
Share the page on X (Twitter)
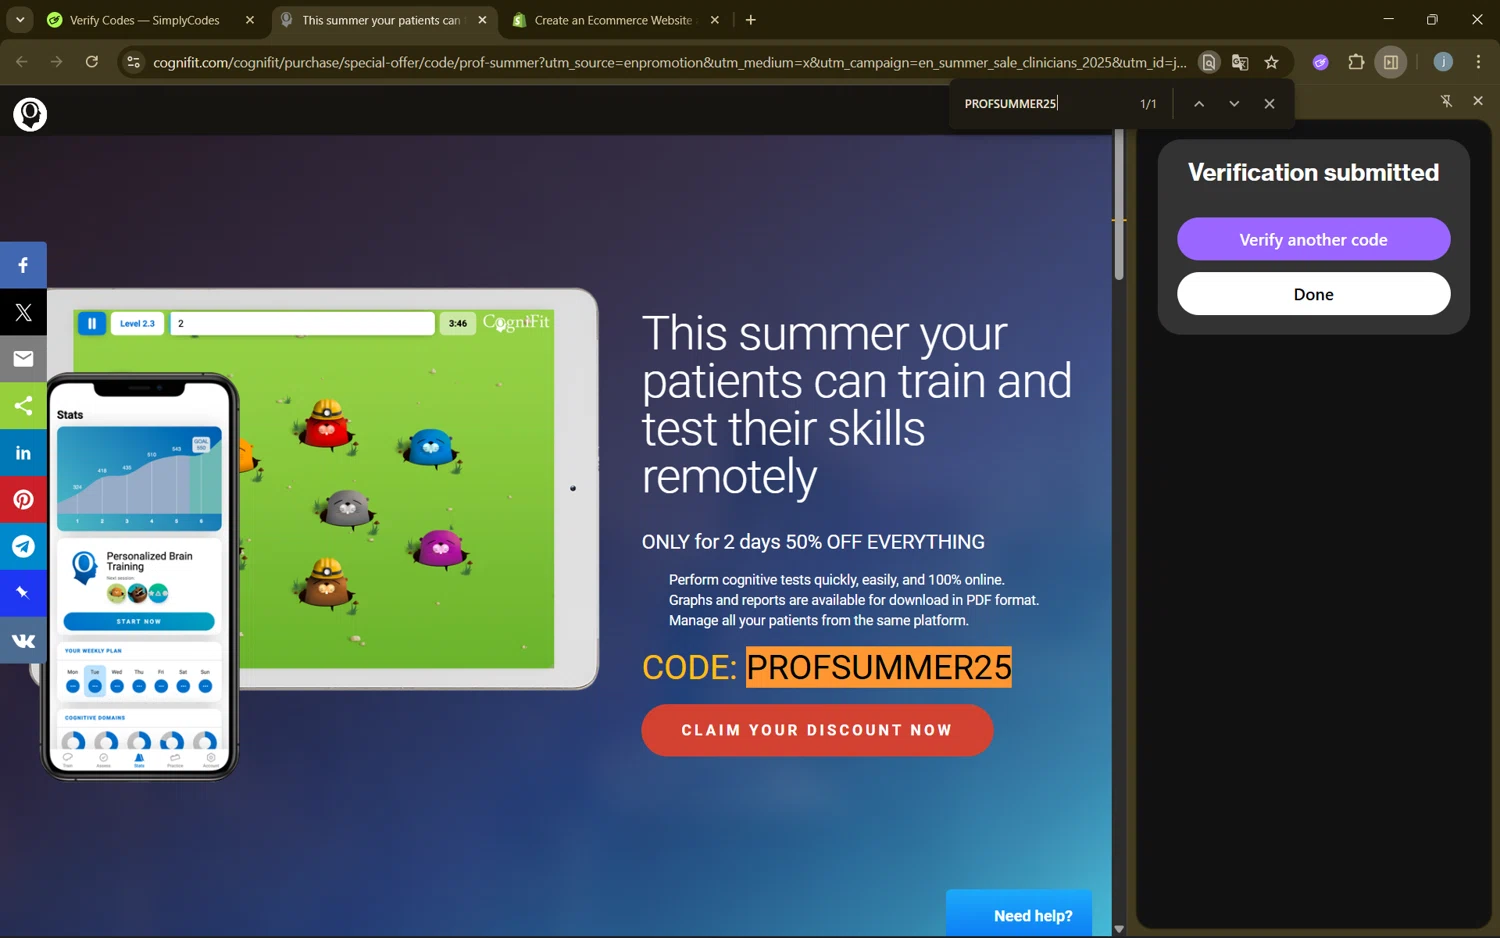click(x=23, y=312)
